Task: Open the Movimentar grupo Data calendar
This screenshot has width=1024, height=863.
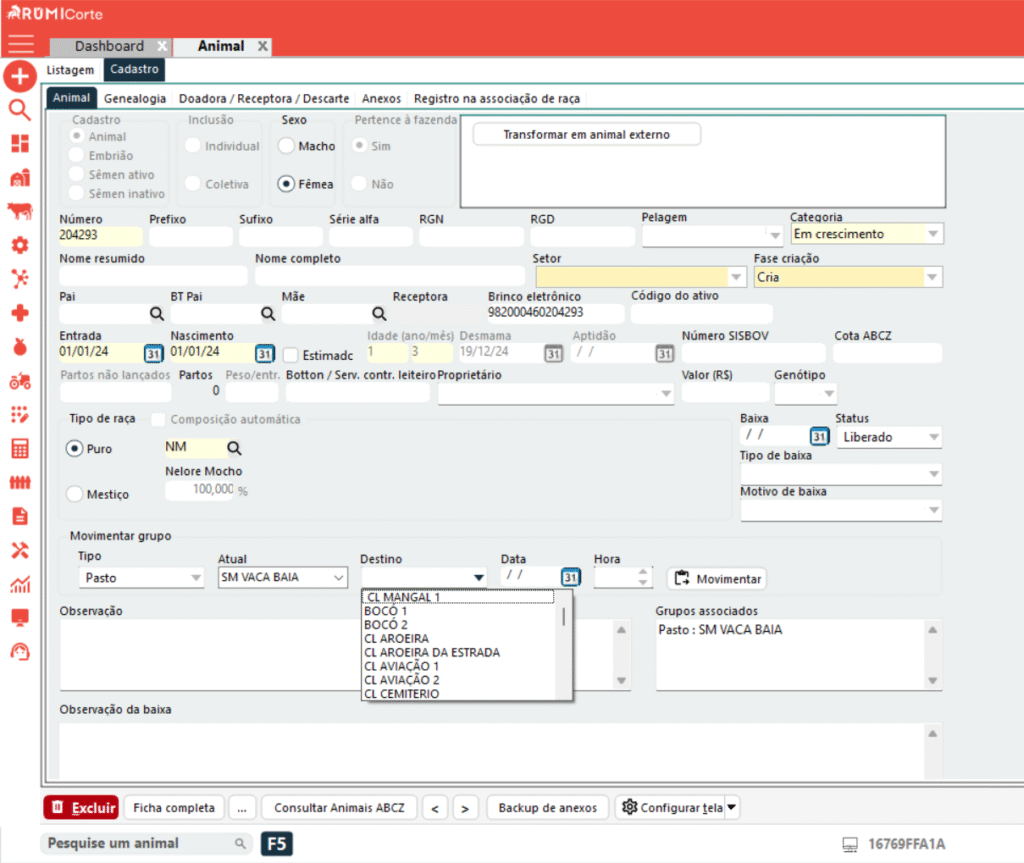Action: pyautogui.click(x=570, y=578)
